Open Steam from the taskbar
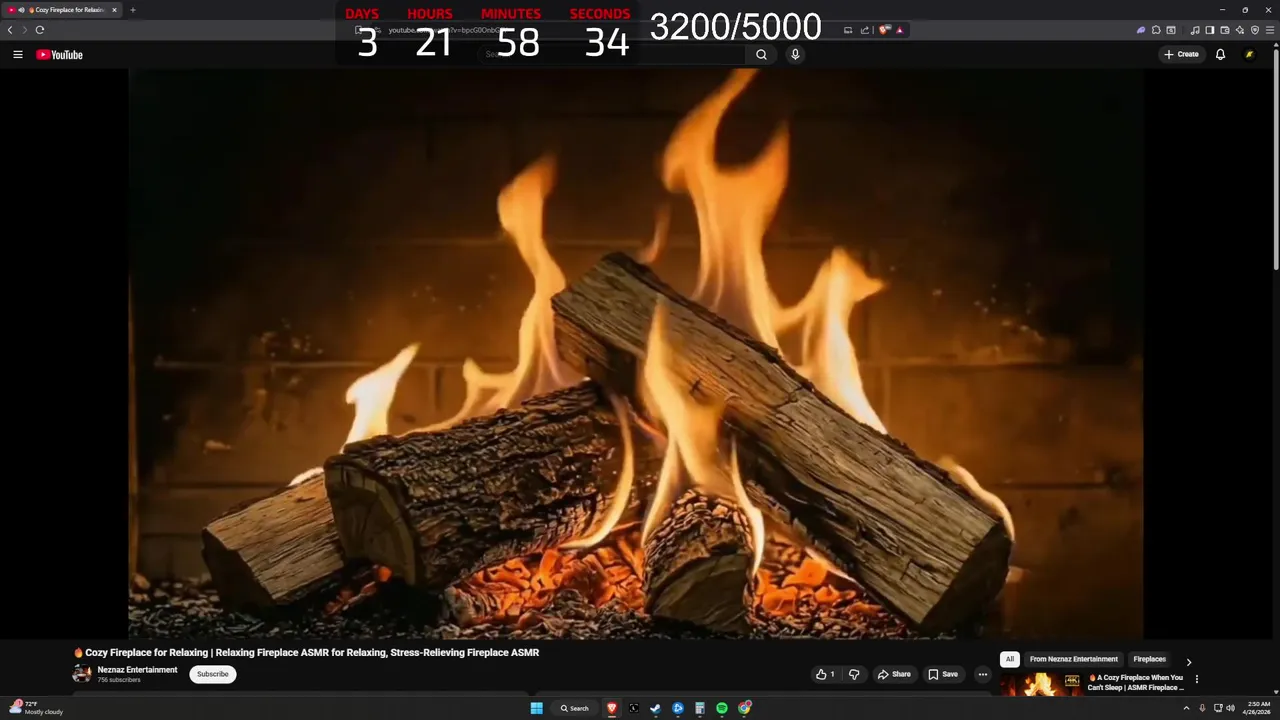The width and height of the screenshot is (1280, 720). (656, 708)
